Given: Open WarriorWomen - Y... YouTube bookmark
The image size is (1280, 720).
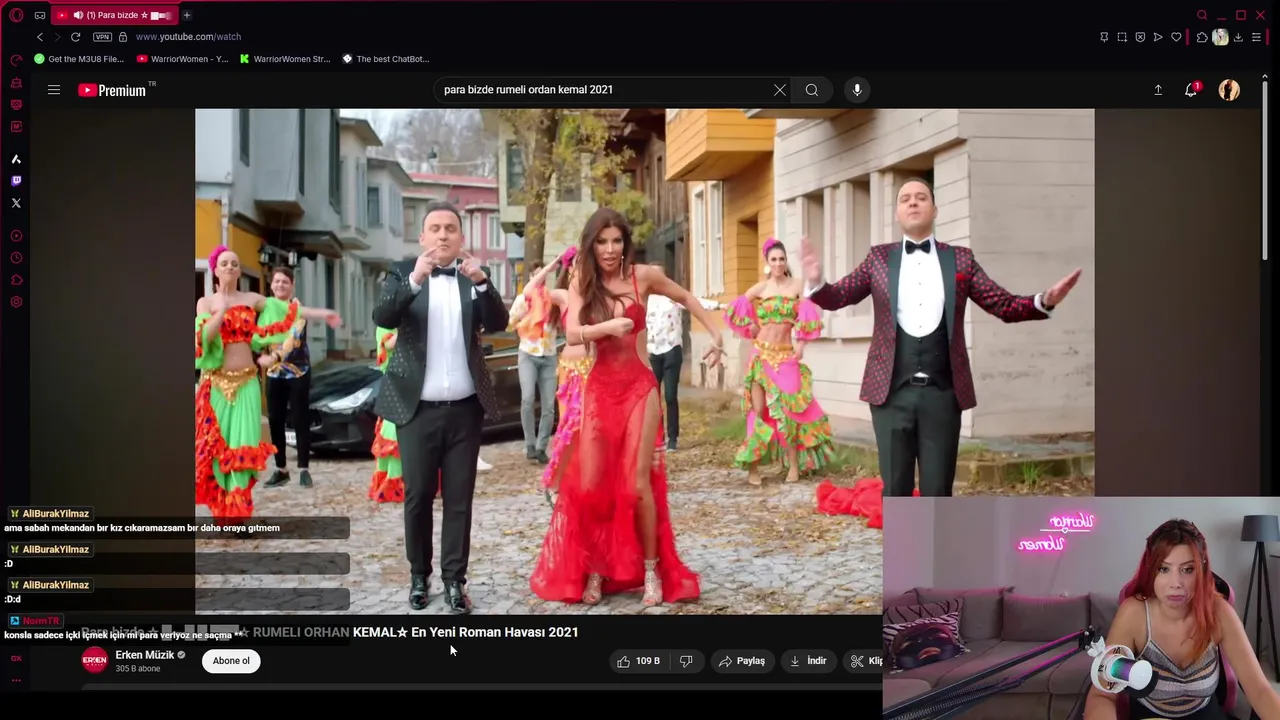Looking at the screenshot, I should (182, 59).
